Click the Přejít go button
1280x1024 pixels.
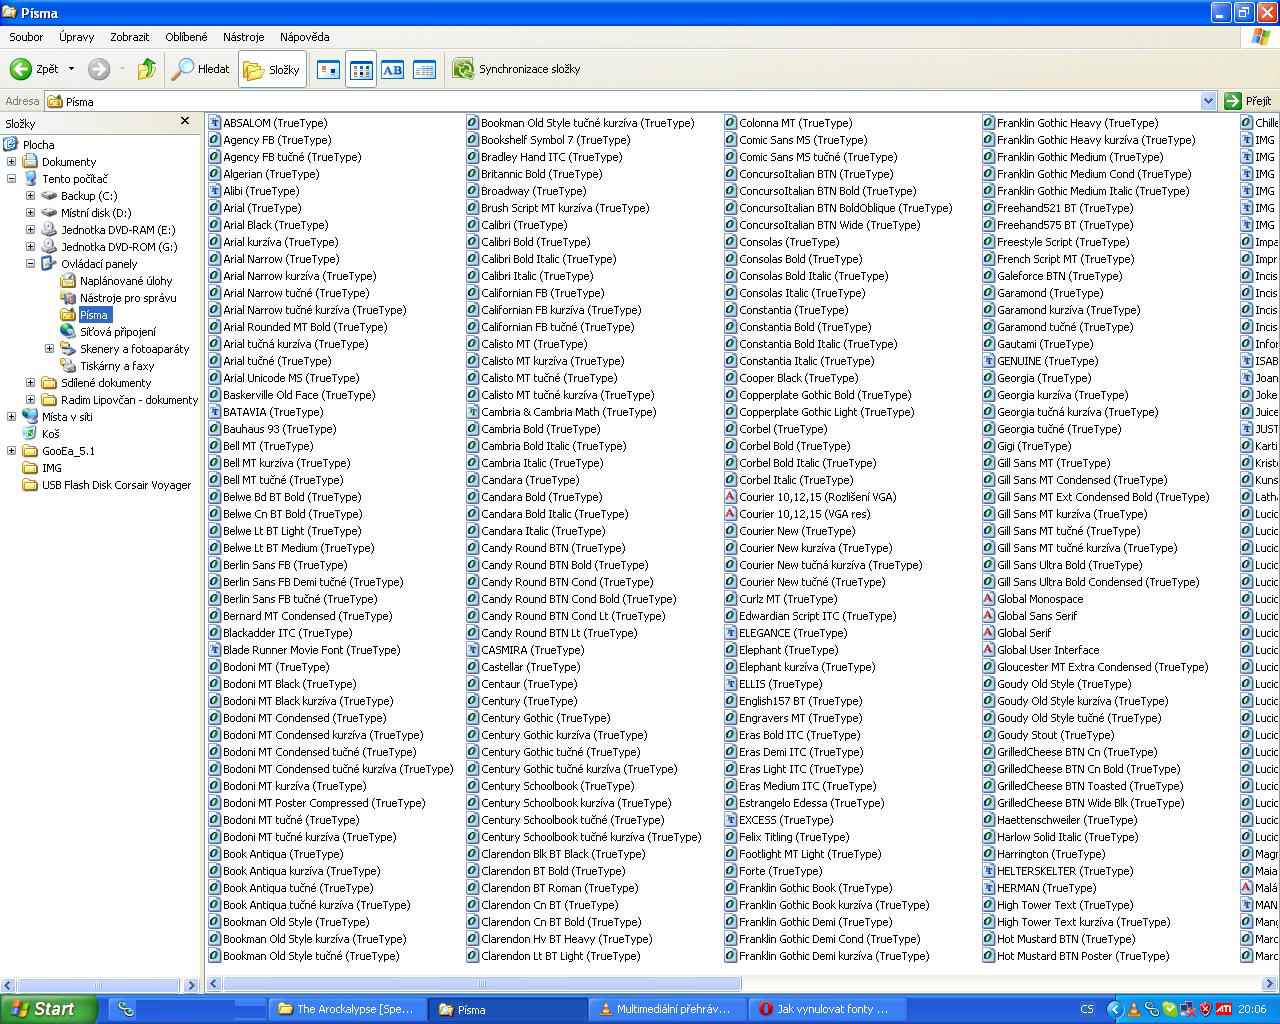pos(1249,101)
